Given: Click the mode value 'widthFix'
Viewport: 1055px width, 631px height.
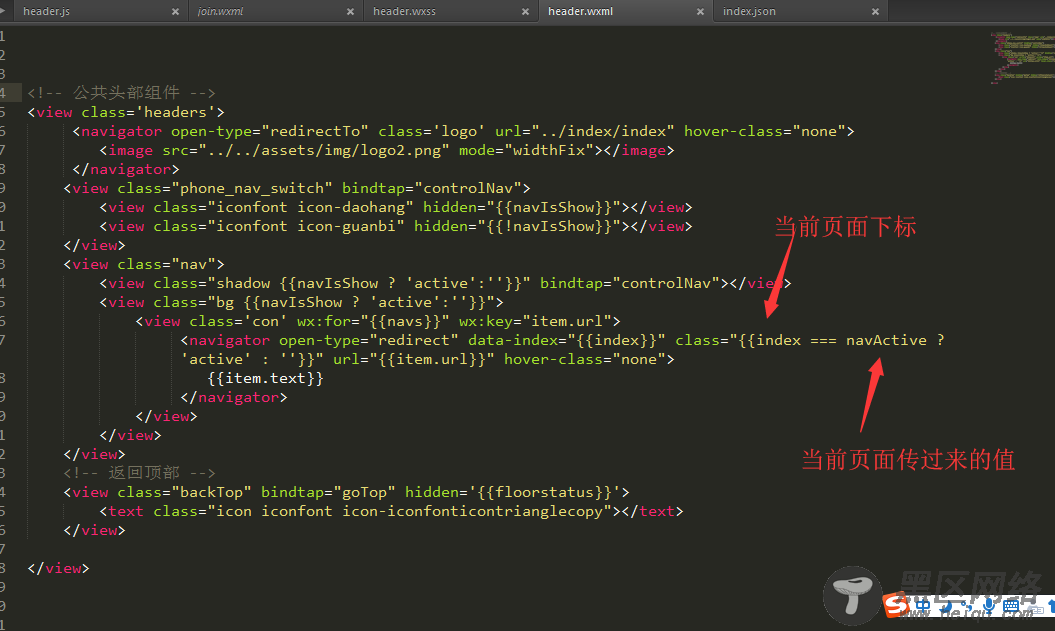Looking at the screenshot, I should coord(549,150).
